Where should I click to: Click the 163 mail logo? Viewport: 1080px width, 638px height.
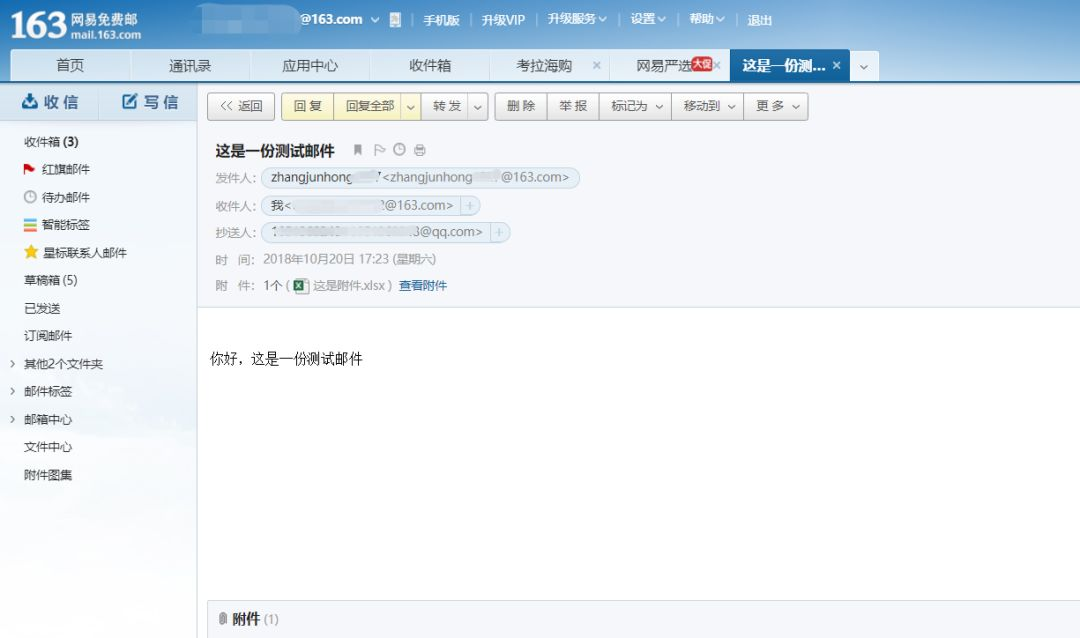click(x=75, y=25)
